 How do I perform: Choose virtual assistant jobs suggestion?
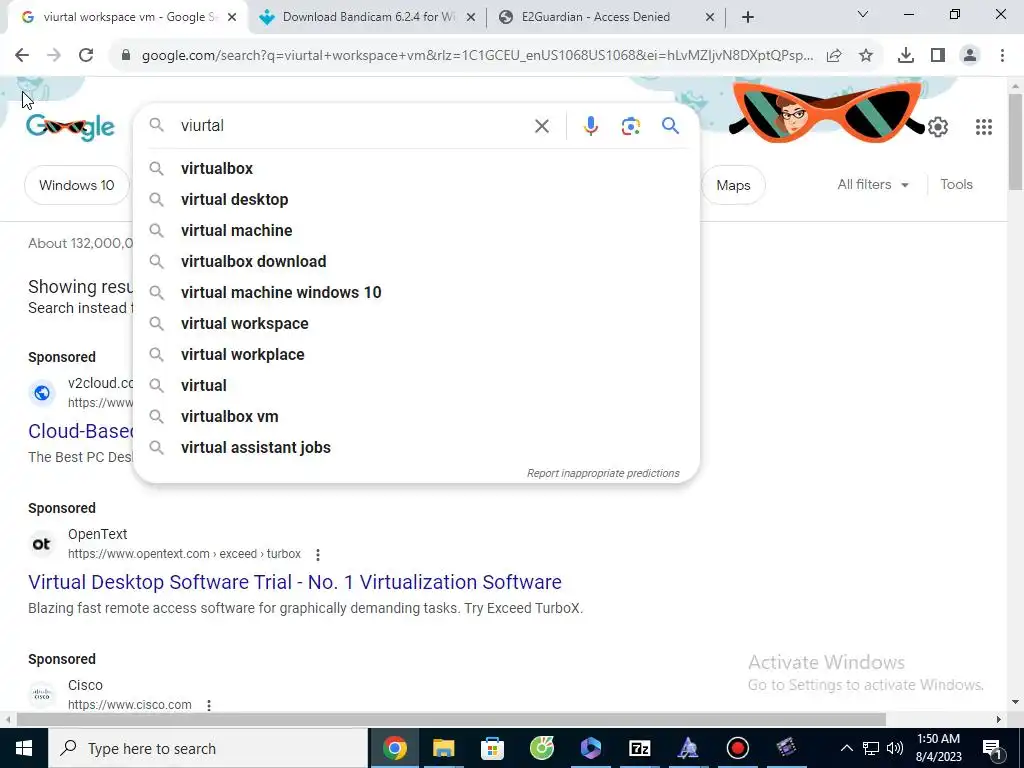click(x=416, y=448)
